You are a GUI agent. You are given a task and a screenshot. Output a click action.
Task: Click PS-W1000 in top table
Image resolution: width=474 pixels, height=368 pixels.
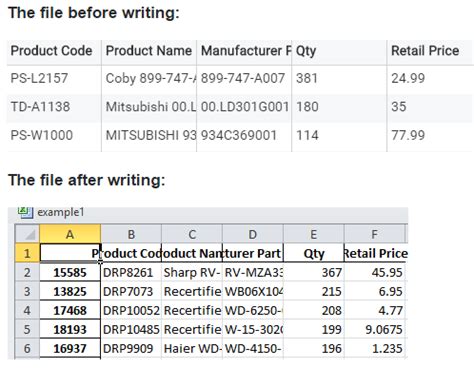(x=42, y=135)
